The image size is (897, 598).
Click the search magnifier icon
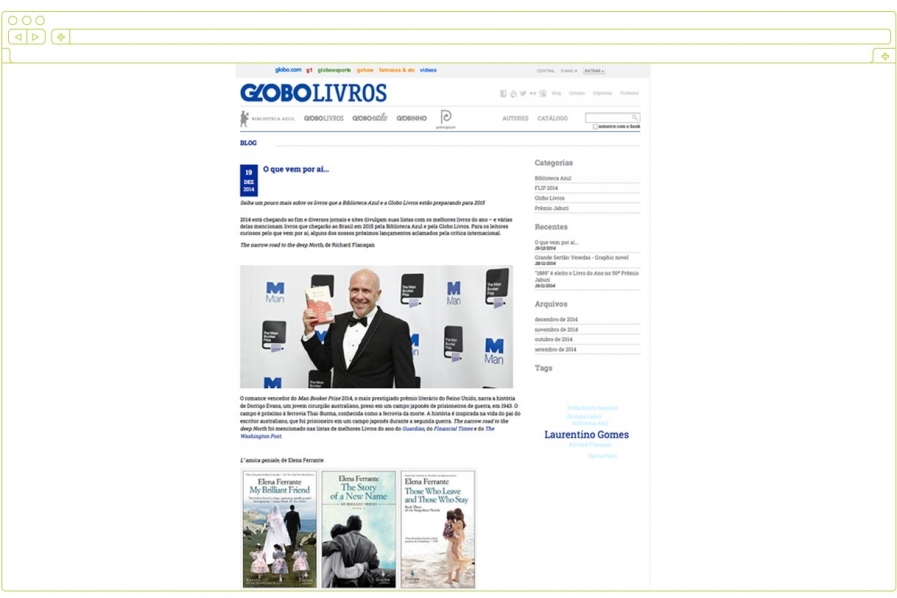[634, 117]
